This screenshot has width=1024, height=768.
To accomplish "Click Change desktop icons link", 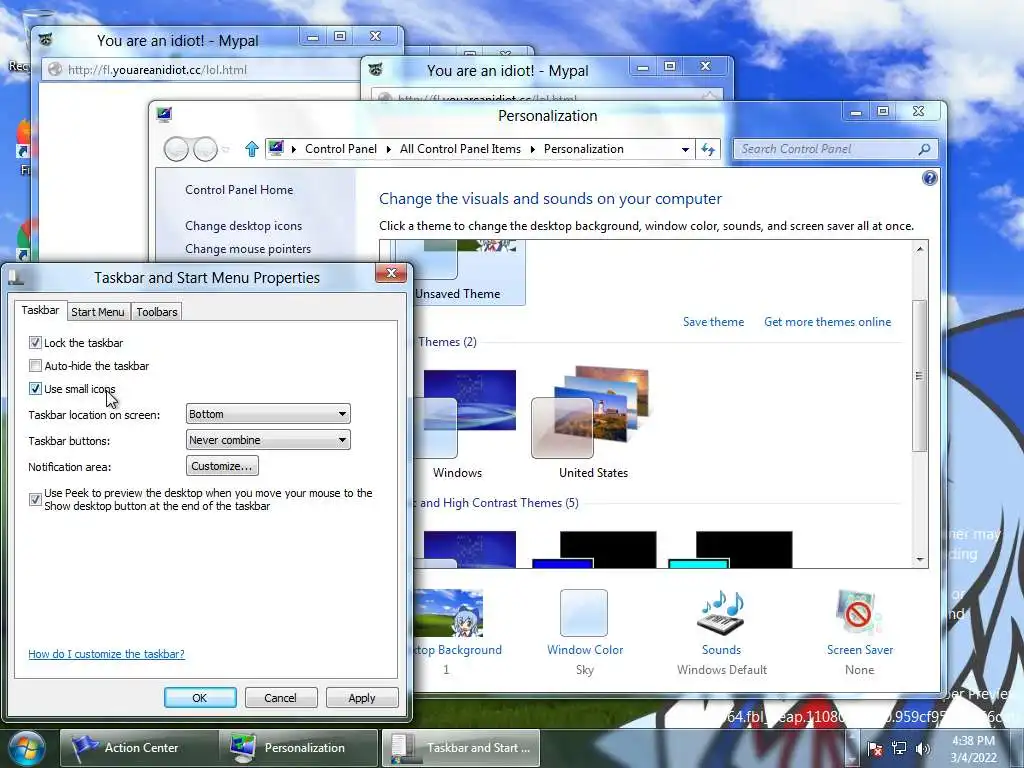I will [244, 226].
